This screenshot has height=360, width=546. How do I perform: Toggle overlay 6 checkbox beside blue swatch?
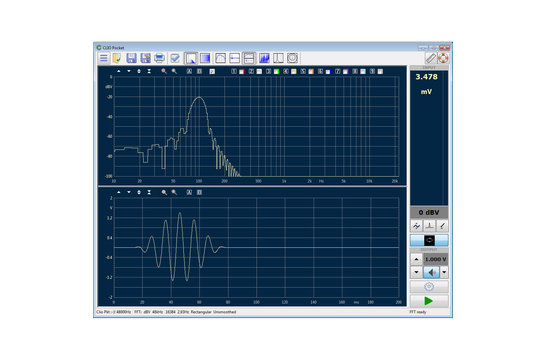click(320, 71)
